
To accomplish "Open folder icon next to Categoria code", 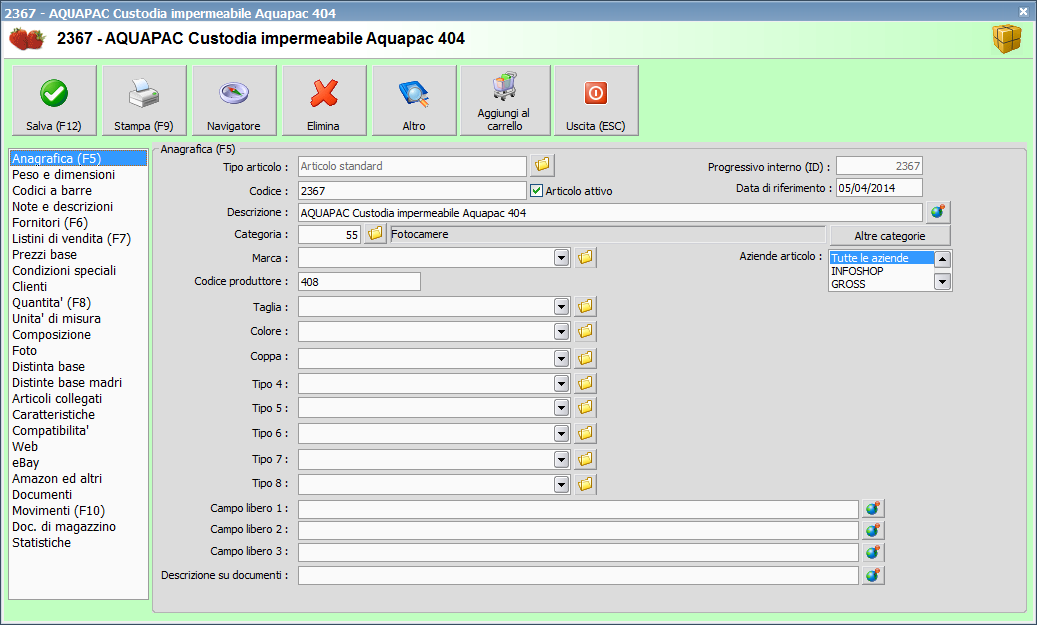I will click(x=375, y=234).
